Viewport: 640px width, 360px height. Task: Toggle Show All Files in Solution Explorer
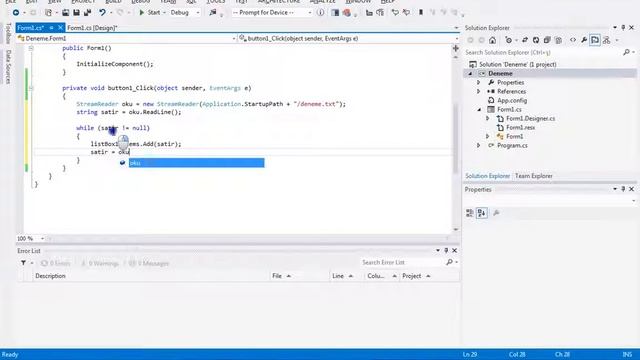pos(558,40)
